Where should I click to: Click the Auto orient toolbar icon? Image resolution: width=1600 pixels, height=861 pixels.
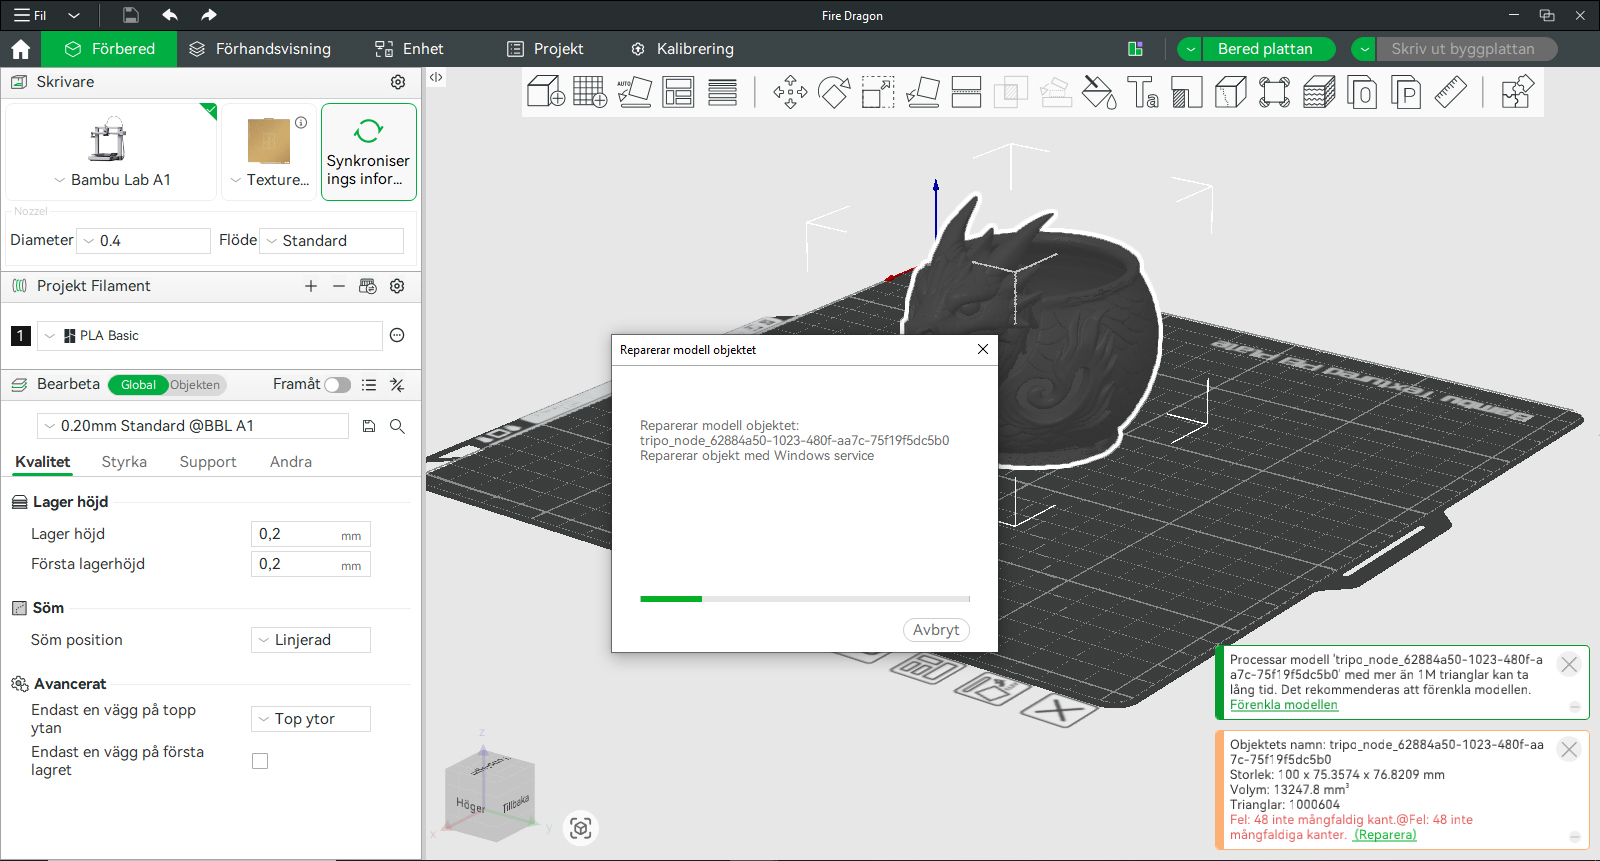tap(634, 92)
